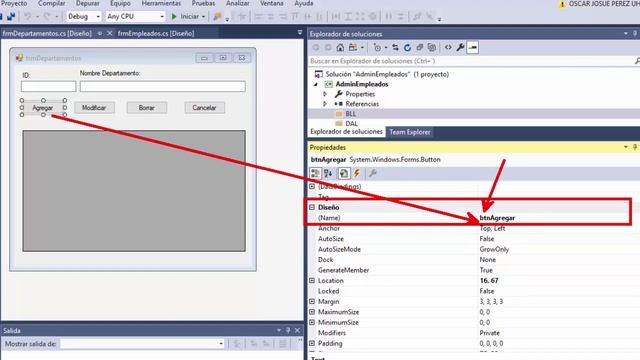This screenshot has height=360, width=640.
Task: Expand the MaximumSize property
Action: click(x=312, y=312)
